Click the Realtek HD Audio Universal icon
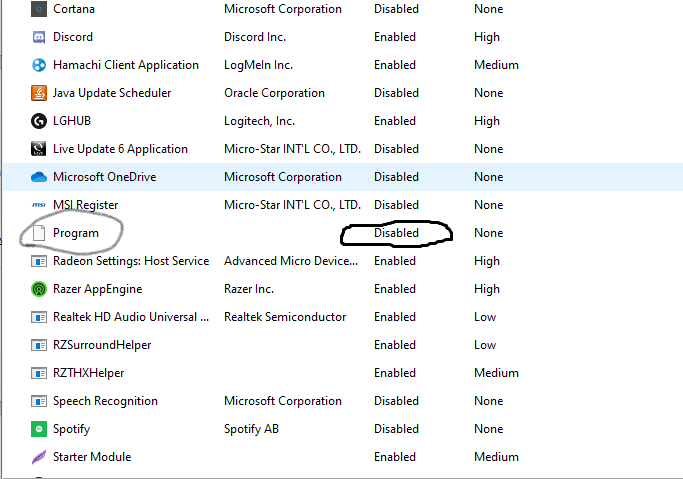The width and height of the screenshot is (683, 479). click(x=39, y=317)
